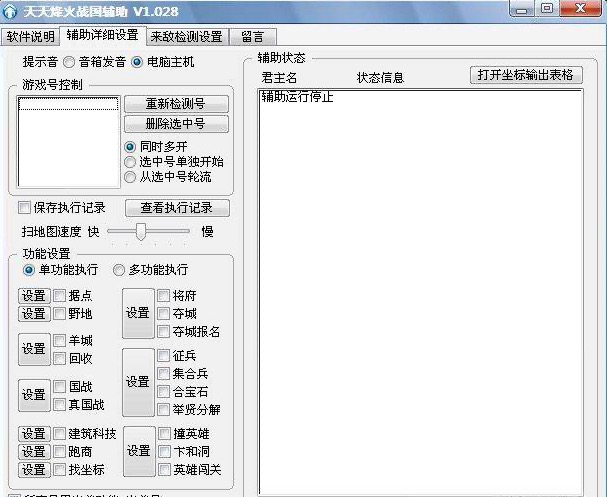Viewport: 607px width, 497px height.
Task: Click the 删除选中号 button
Action: click(x=176, y=124)
